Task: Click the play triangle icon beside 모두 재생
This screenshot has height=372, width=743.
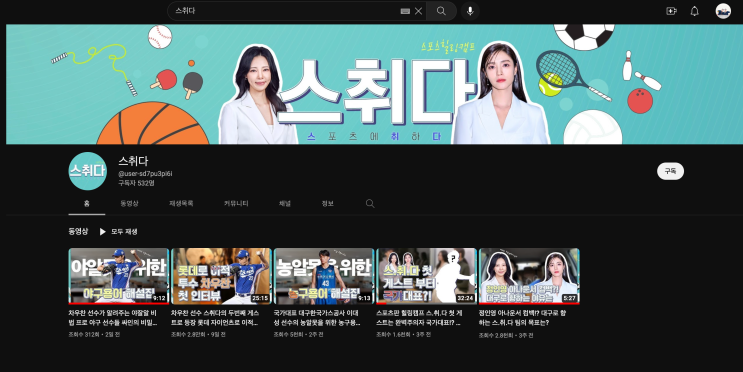Action: coord(102,232)
